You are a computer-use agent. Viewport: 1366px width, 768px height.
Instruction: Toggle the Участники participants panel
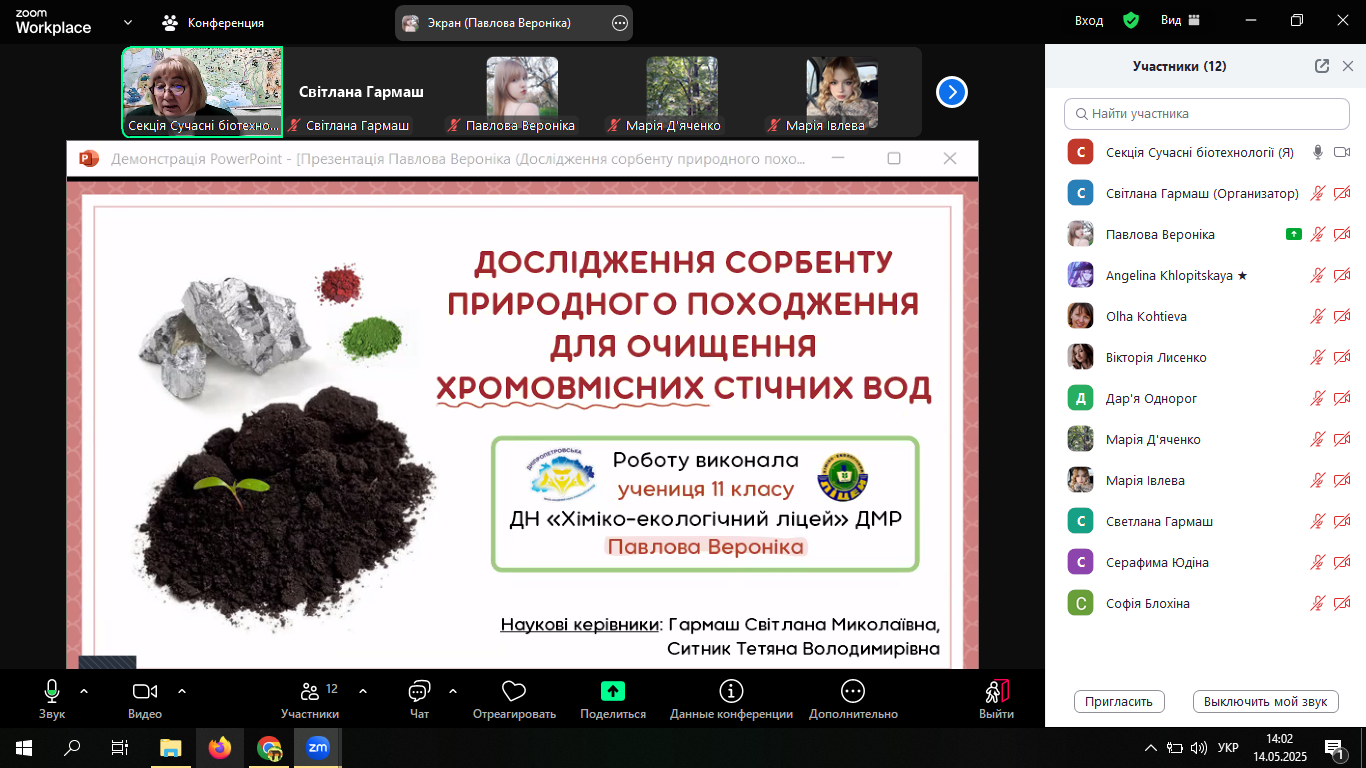(x=310, y=691)
